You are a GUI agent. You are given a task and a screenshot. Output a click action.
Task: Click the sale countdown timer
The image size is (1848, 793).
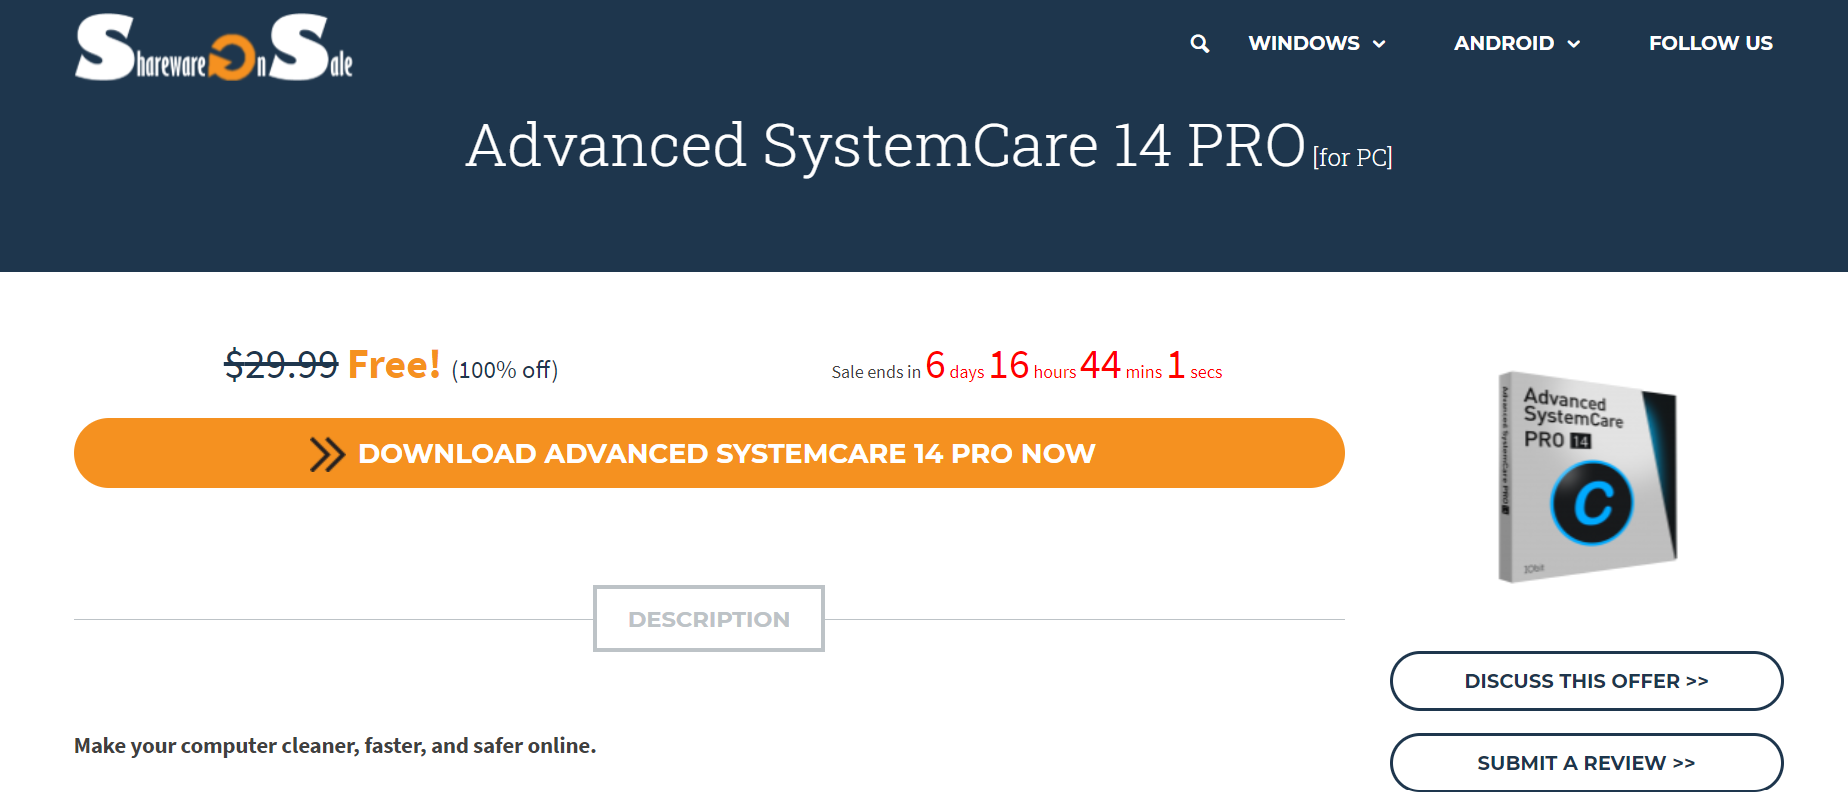[x=1027, y=366]
